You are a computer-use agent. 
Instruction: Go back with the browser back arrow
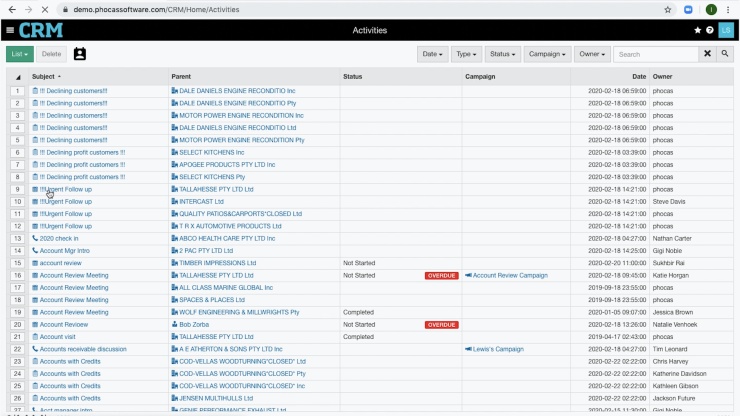(x=12, y=9)
